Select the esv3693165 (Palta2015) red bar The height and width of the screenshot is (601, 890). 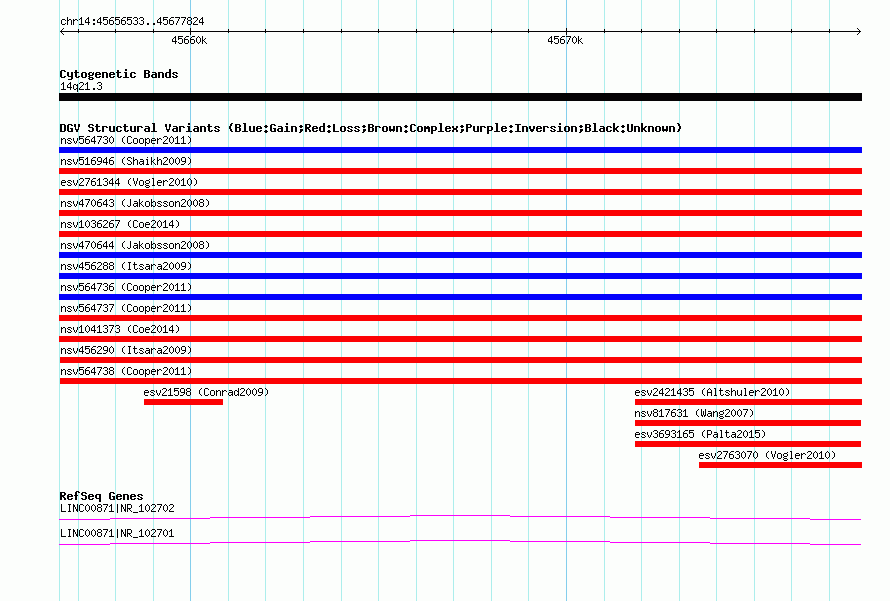tap(748, 444)
